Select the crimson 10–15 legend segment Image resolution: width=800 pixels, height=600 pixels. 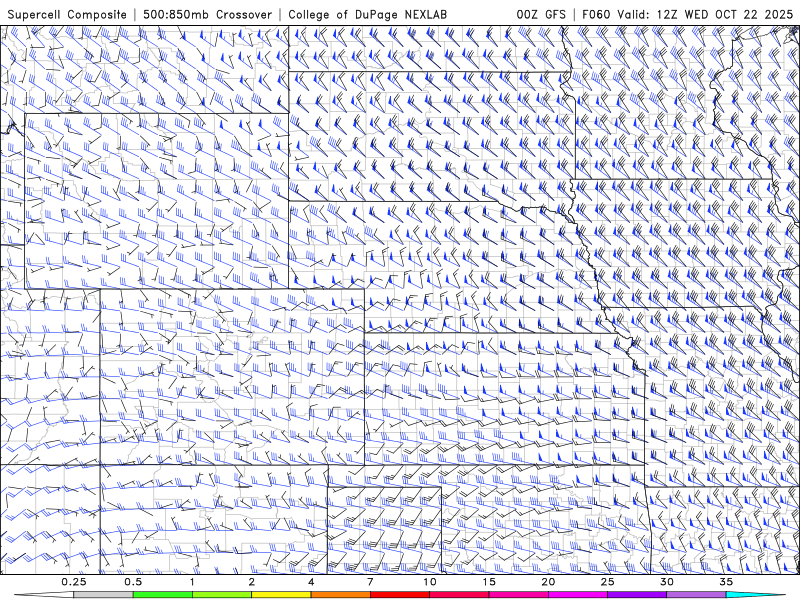[x=459, y=595]
